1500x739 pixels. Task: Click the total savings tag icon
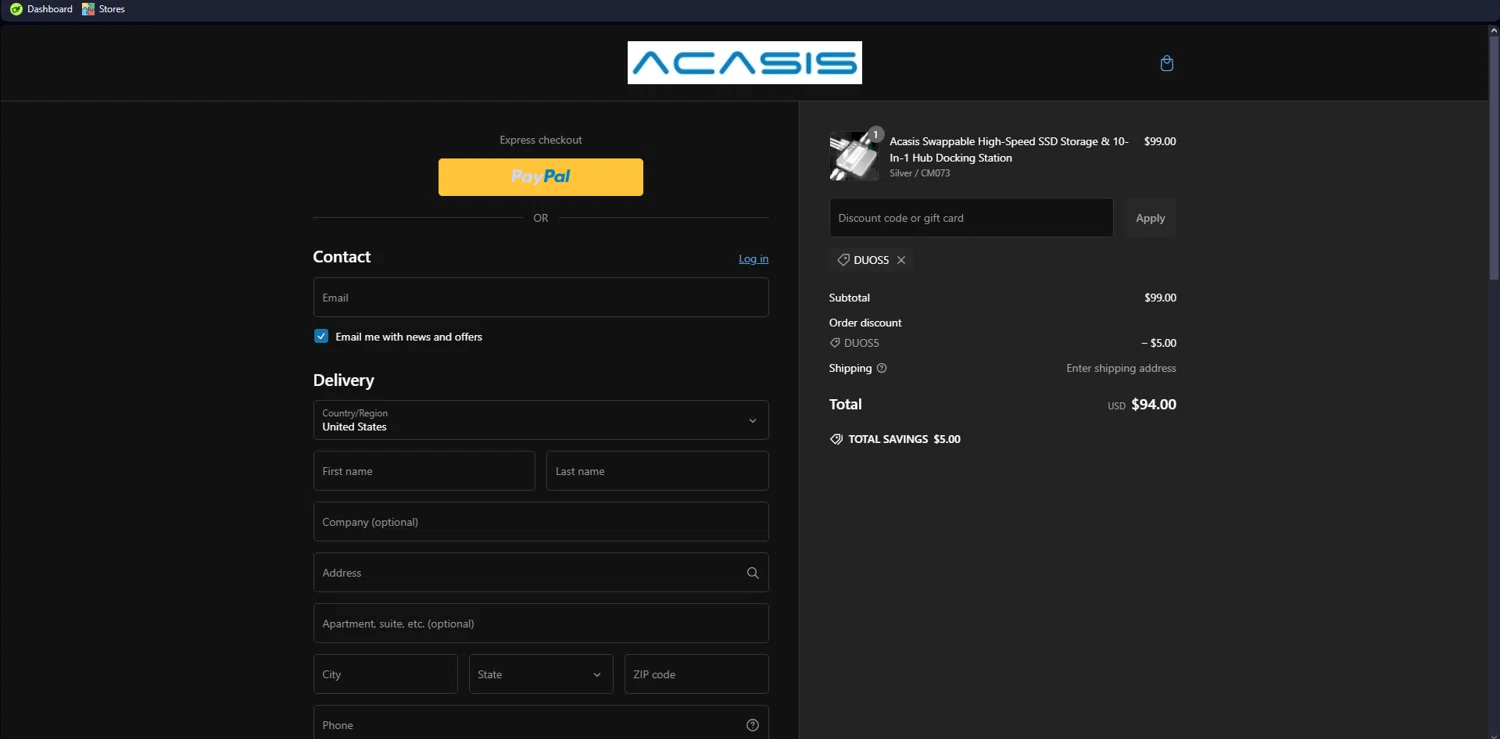point(836,439)
